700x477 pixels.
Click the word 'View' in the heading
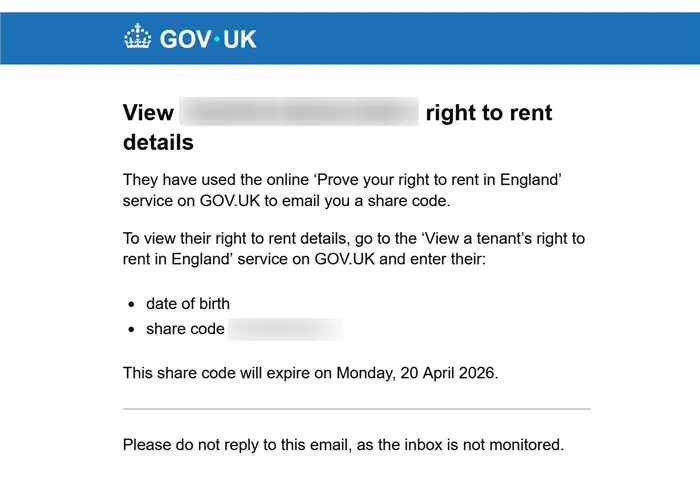coord(148,112)
